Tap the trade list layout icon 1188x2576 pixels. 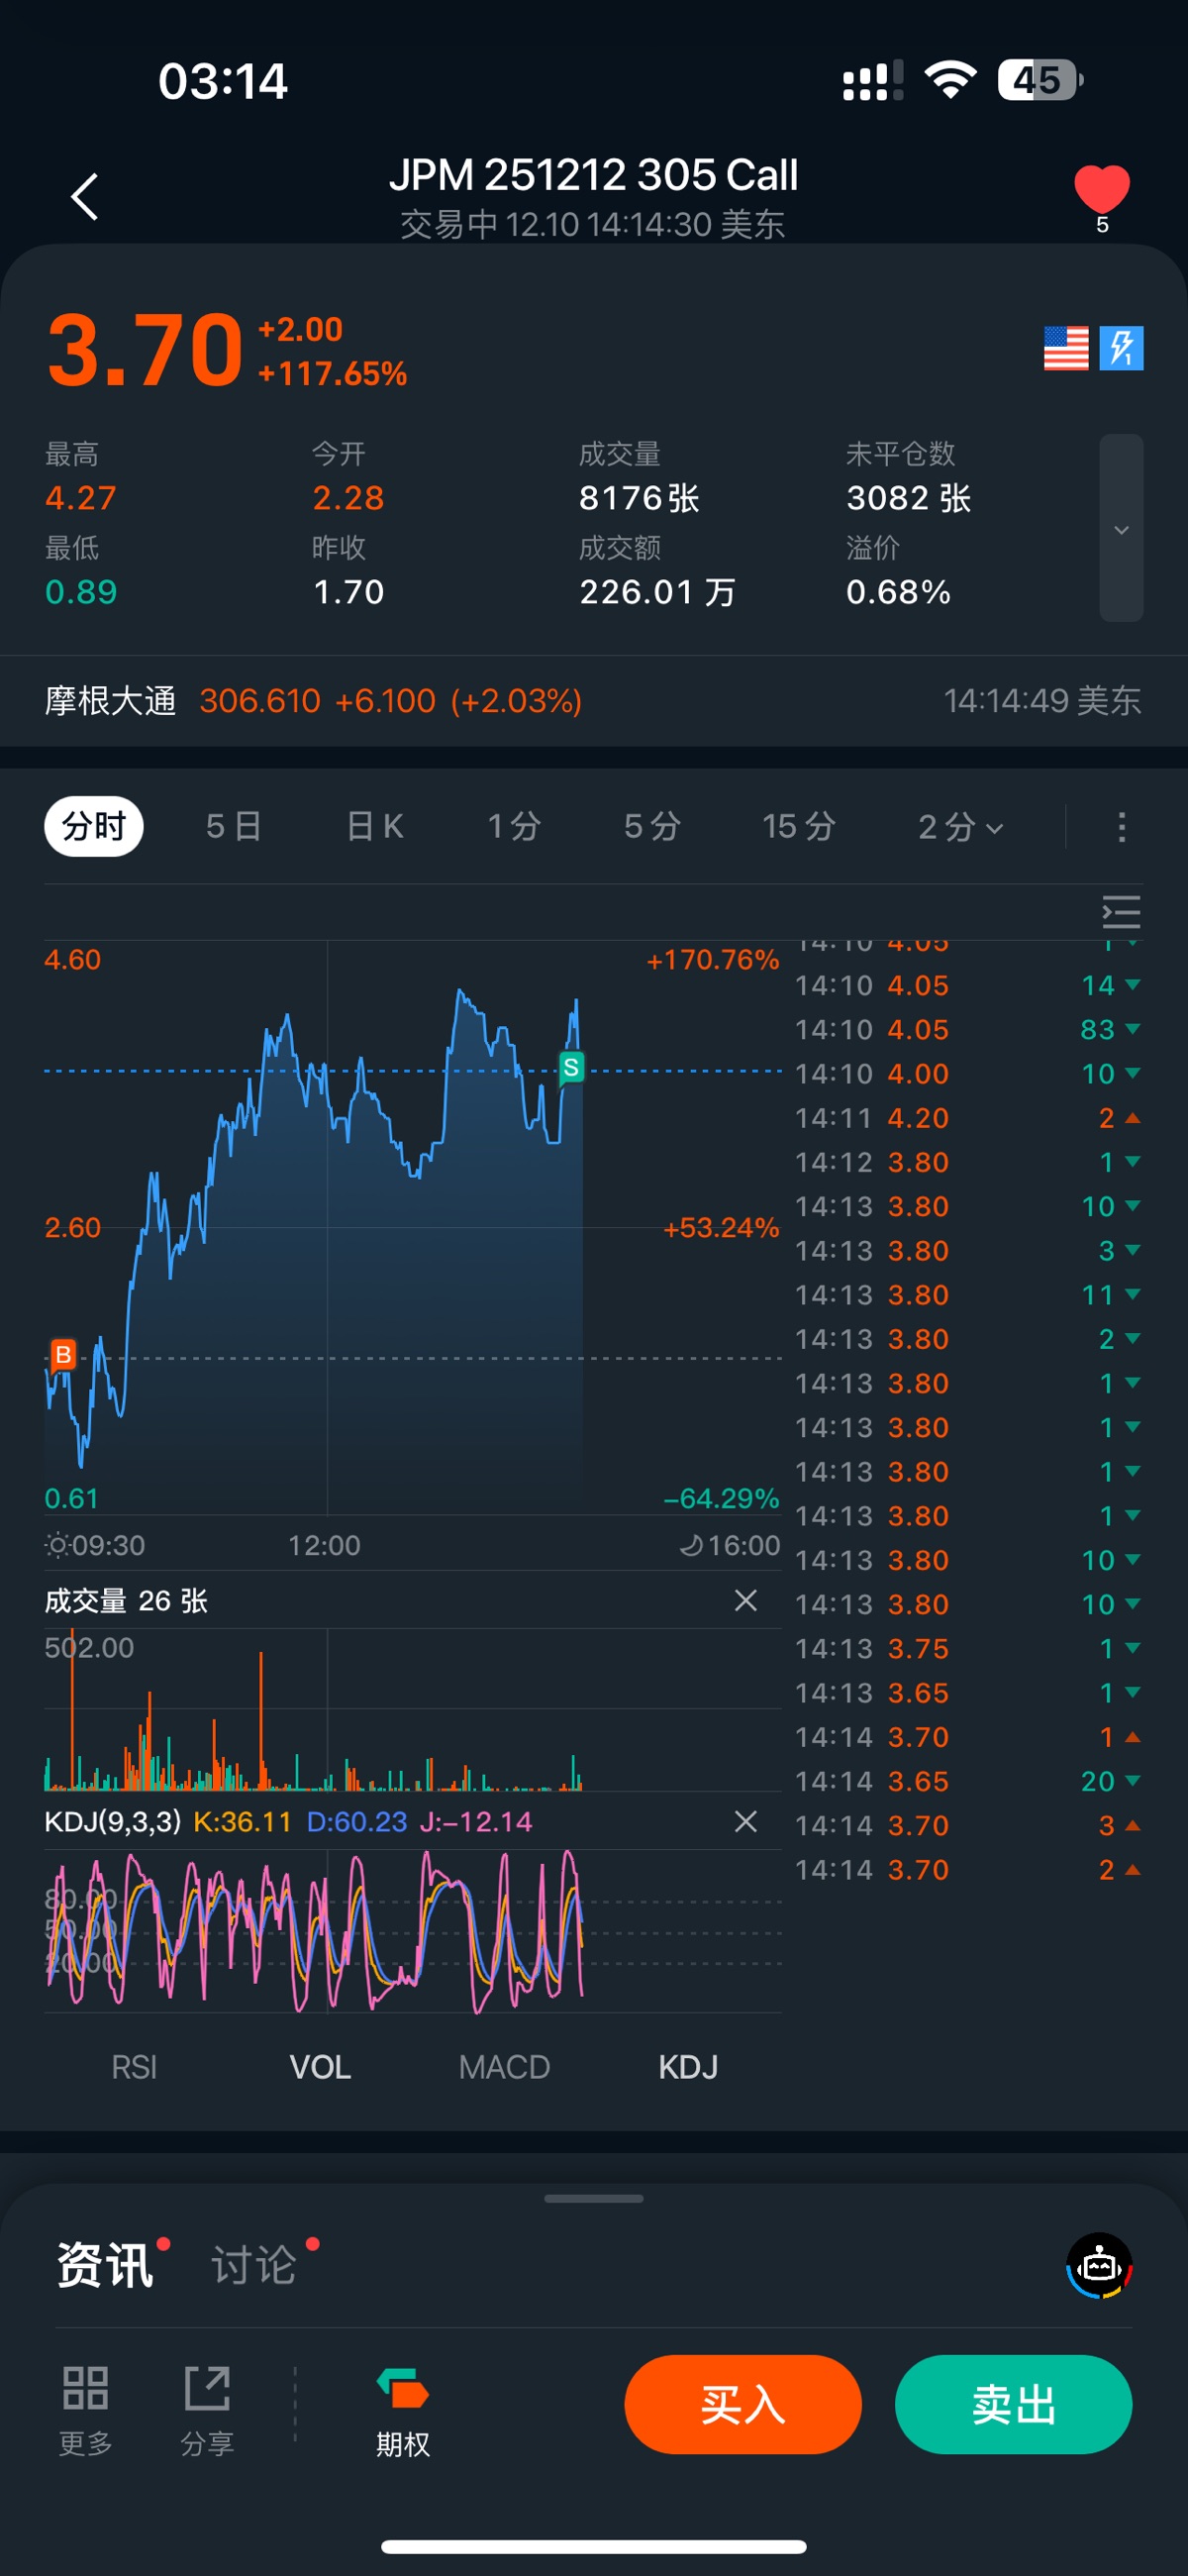(x=1121, y=912)
